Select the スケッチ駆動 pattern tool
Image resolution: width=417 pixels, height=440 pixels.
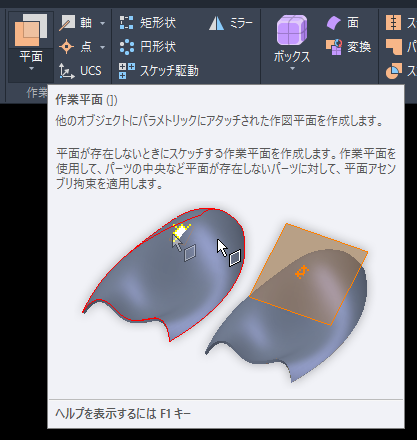click(159, 71)
